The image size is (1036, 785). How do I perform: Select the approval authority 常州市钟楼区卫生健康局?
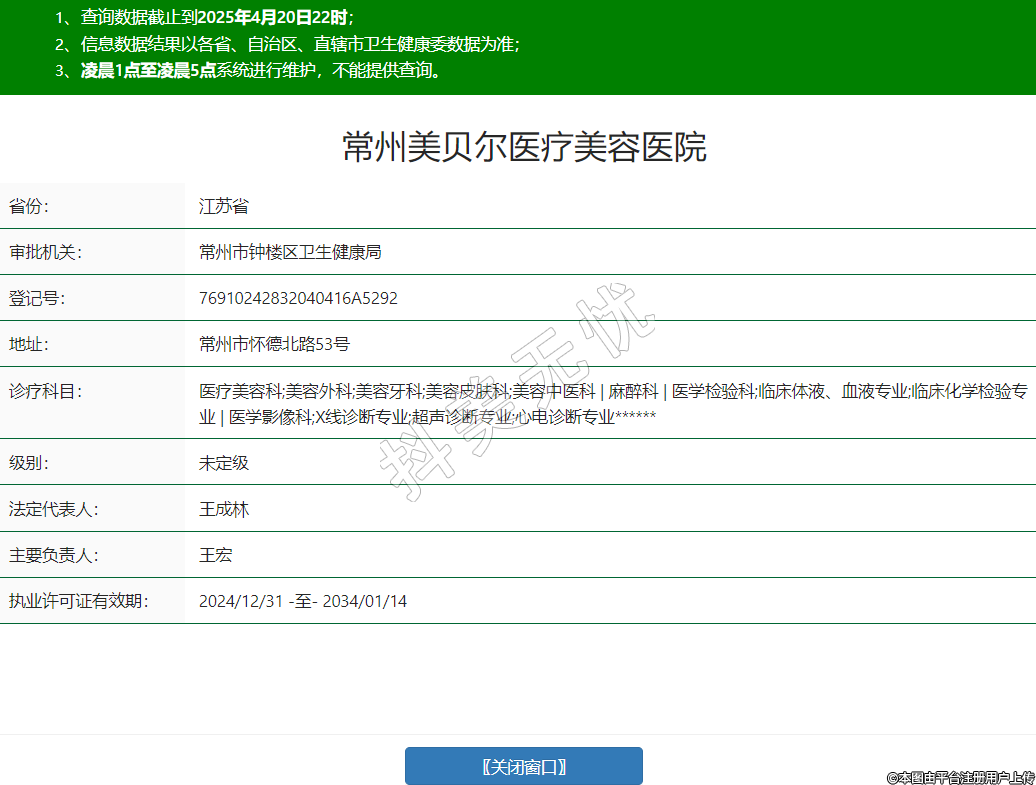(x=290, y=253)
